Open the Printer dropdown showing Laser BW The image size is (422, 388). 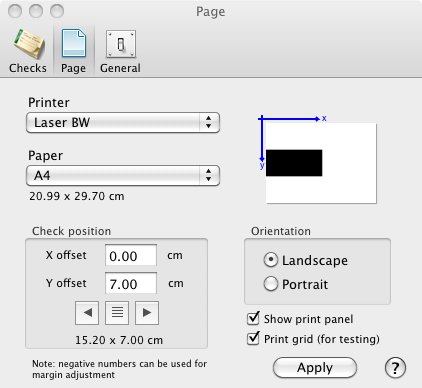[123, 122]
